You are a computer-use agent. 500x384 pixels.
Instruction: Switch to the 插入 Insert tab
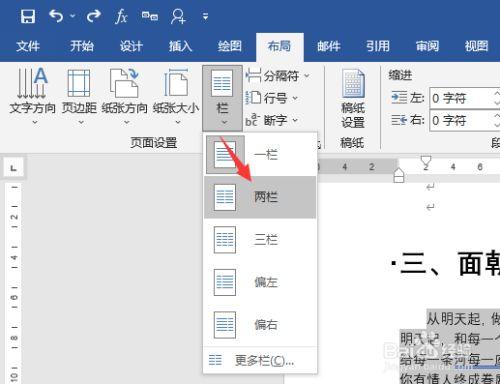[x=180, y=46]
